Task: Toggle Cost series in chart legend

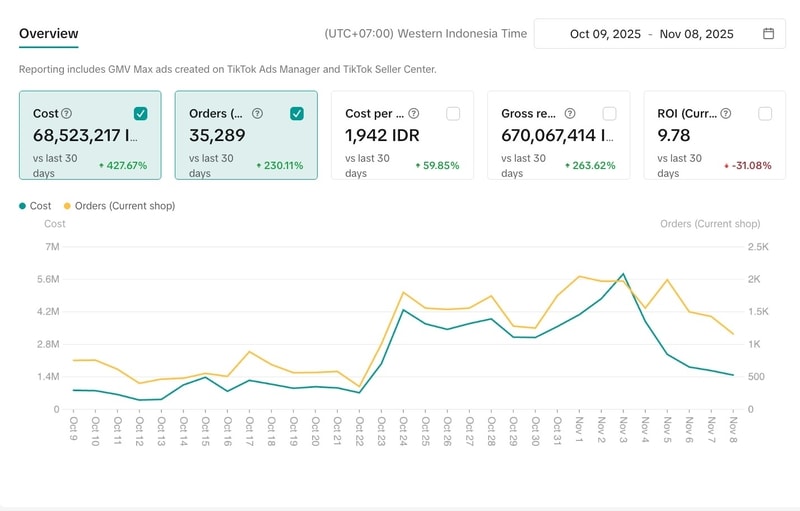Action: (35, 206)
